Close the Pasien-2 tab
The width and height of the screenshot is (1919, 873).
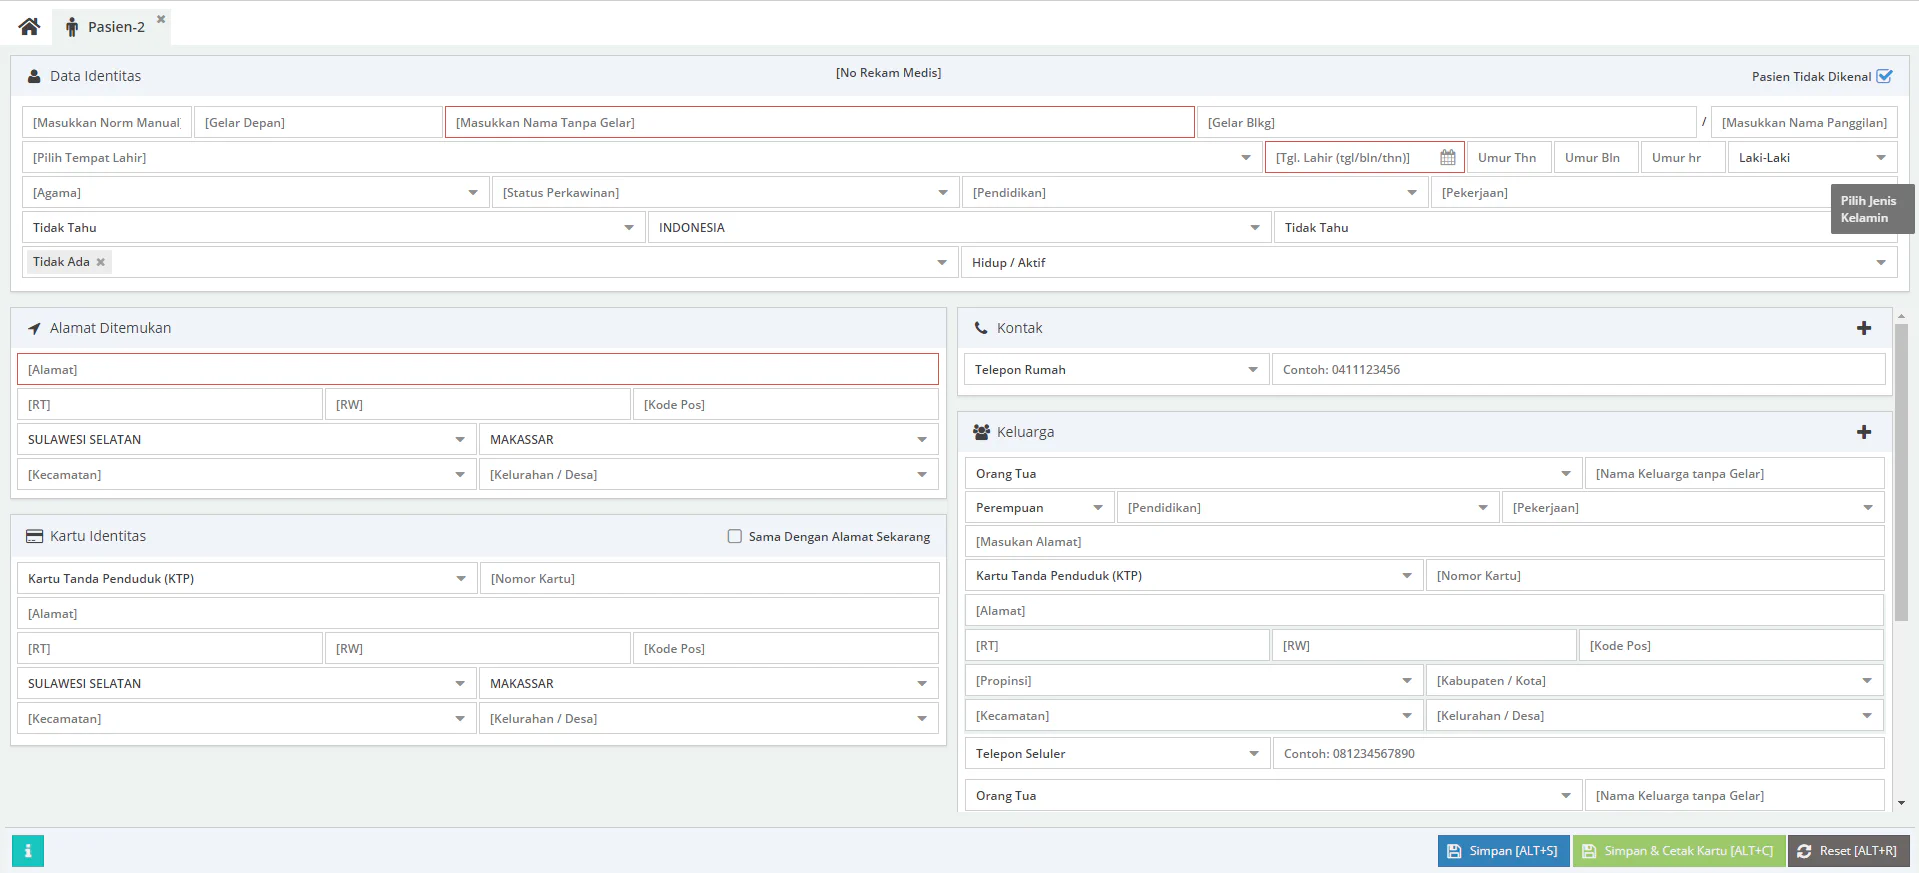click(161, 19)
